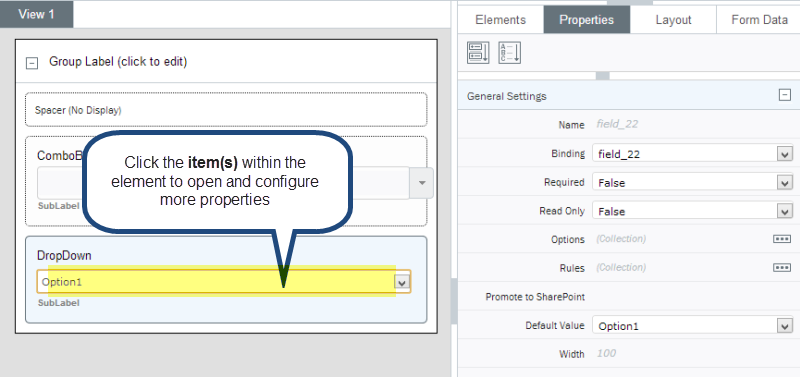Image resolution: width=800 pixels, height=377 pixels.
Task: Select the Spacer (No Display) element
Action: [226, 110]
